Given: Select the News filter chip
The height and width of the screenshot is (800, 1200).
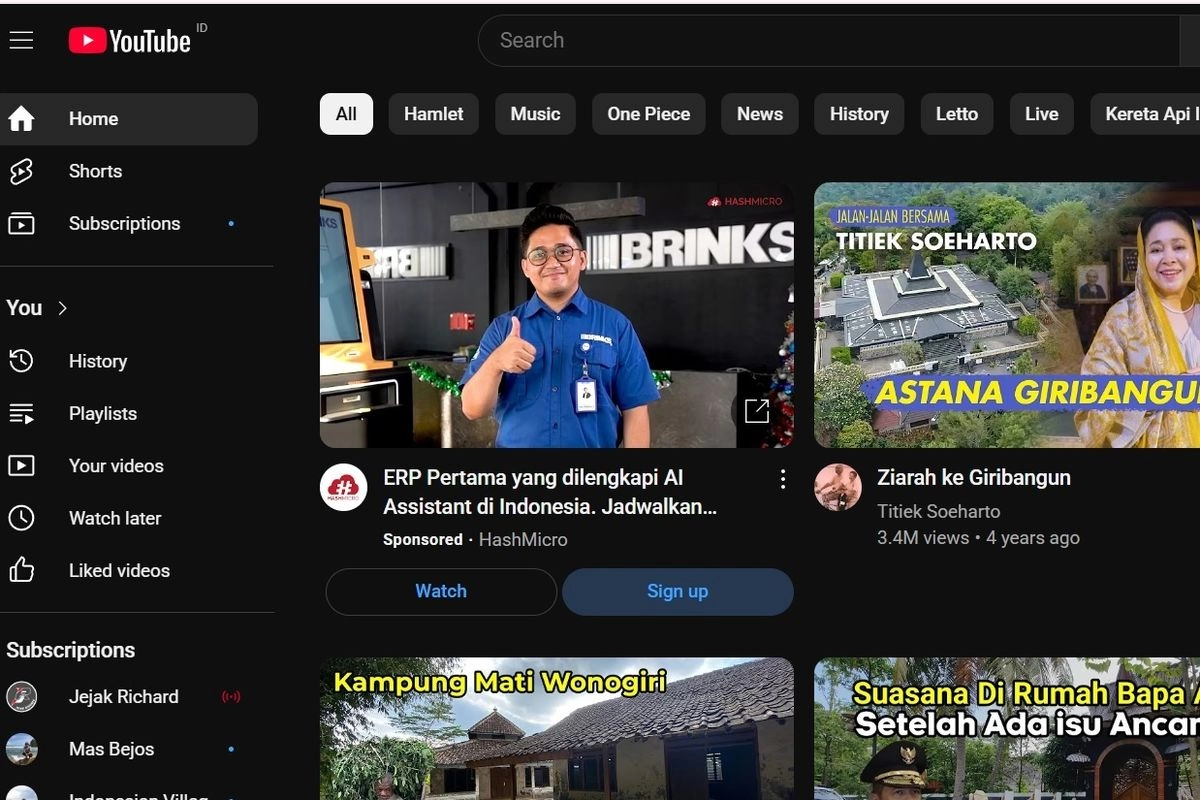Looking at the screenshot, I should point(760,114).
